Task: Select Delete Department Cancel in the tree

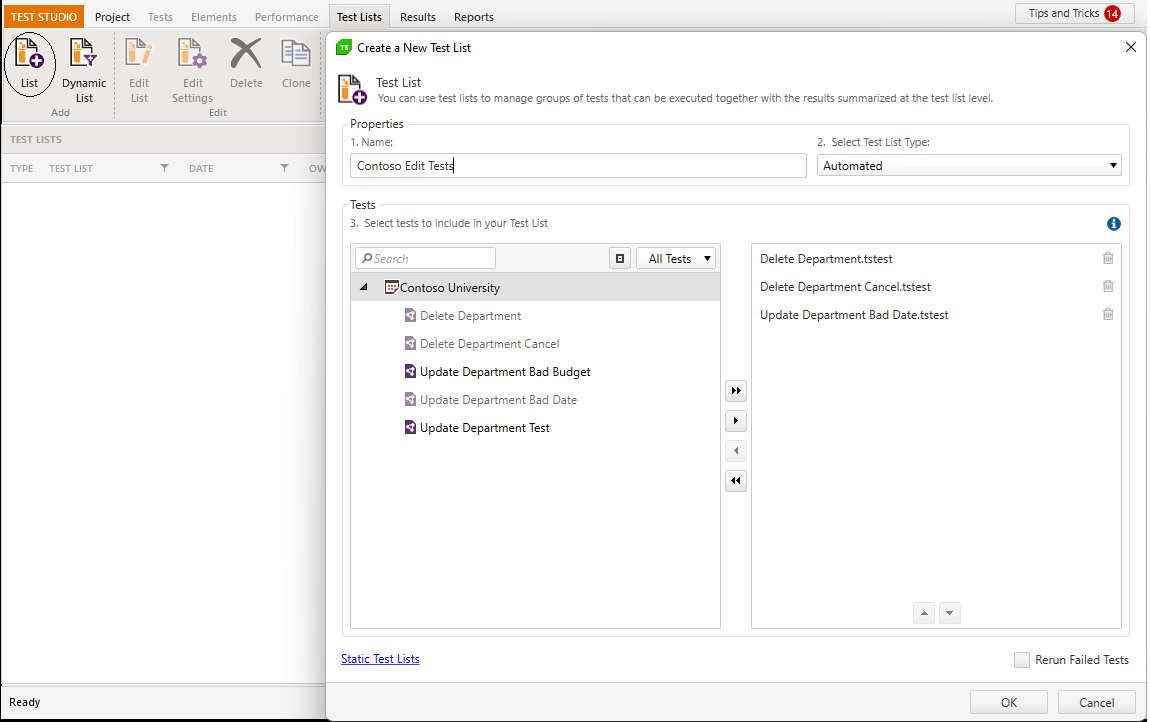Action: tap(489, 343)
